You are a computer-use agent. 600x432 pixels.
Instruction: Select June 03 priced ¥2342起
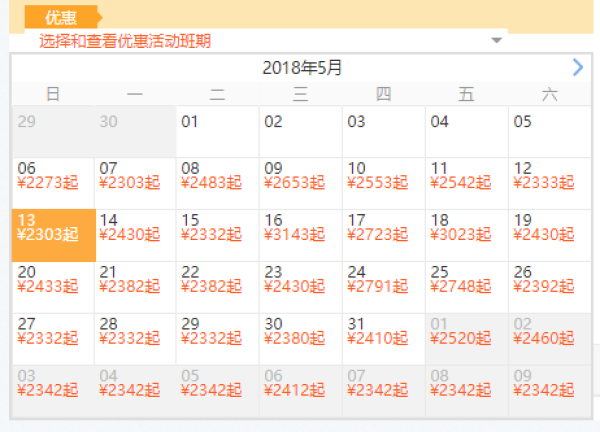coord(54,391)
